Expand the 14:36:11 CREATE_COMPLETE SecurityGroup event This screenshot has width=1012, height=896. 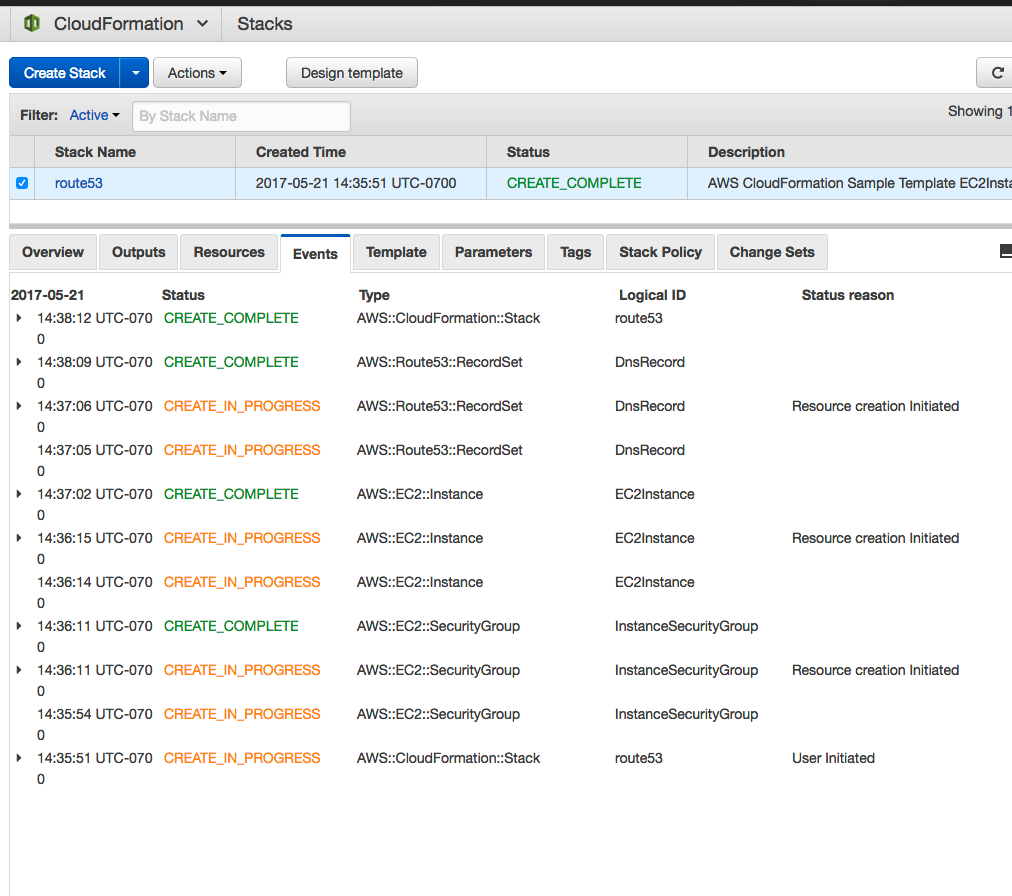point(19,626)
